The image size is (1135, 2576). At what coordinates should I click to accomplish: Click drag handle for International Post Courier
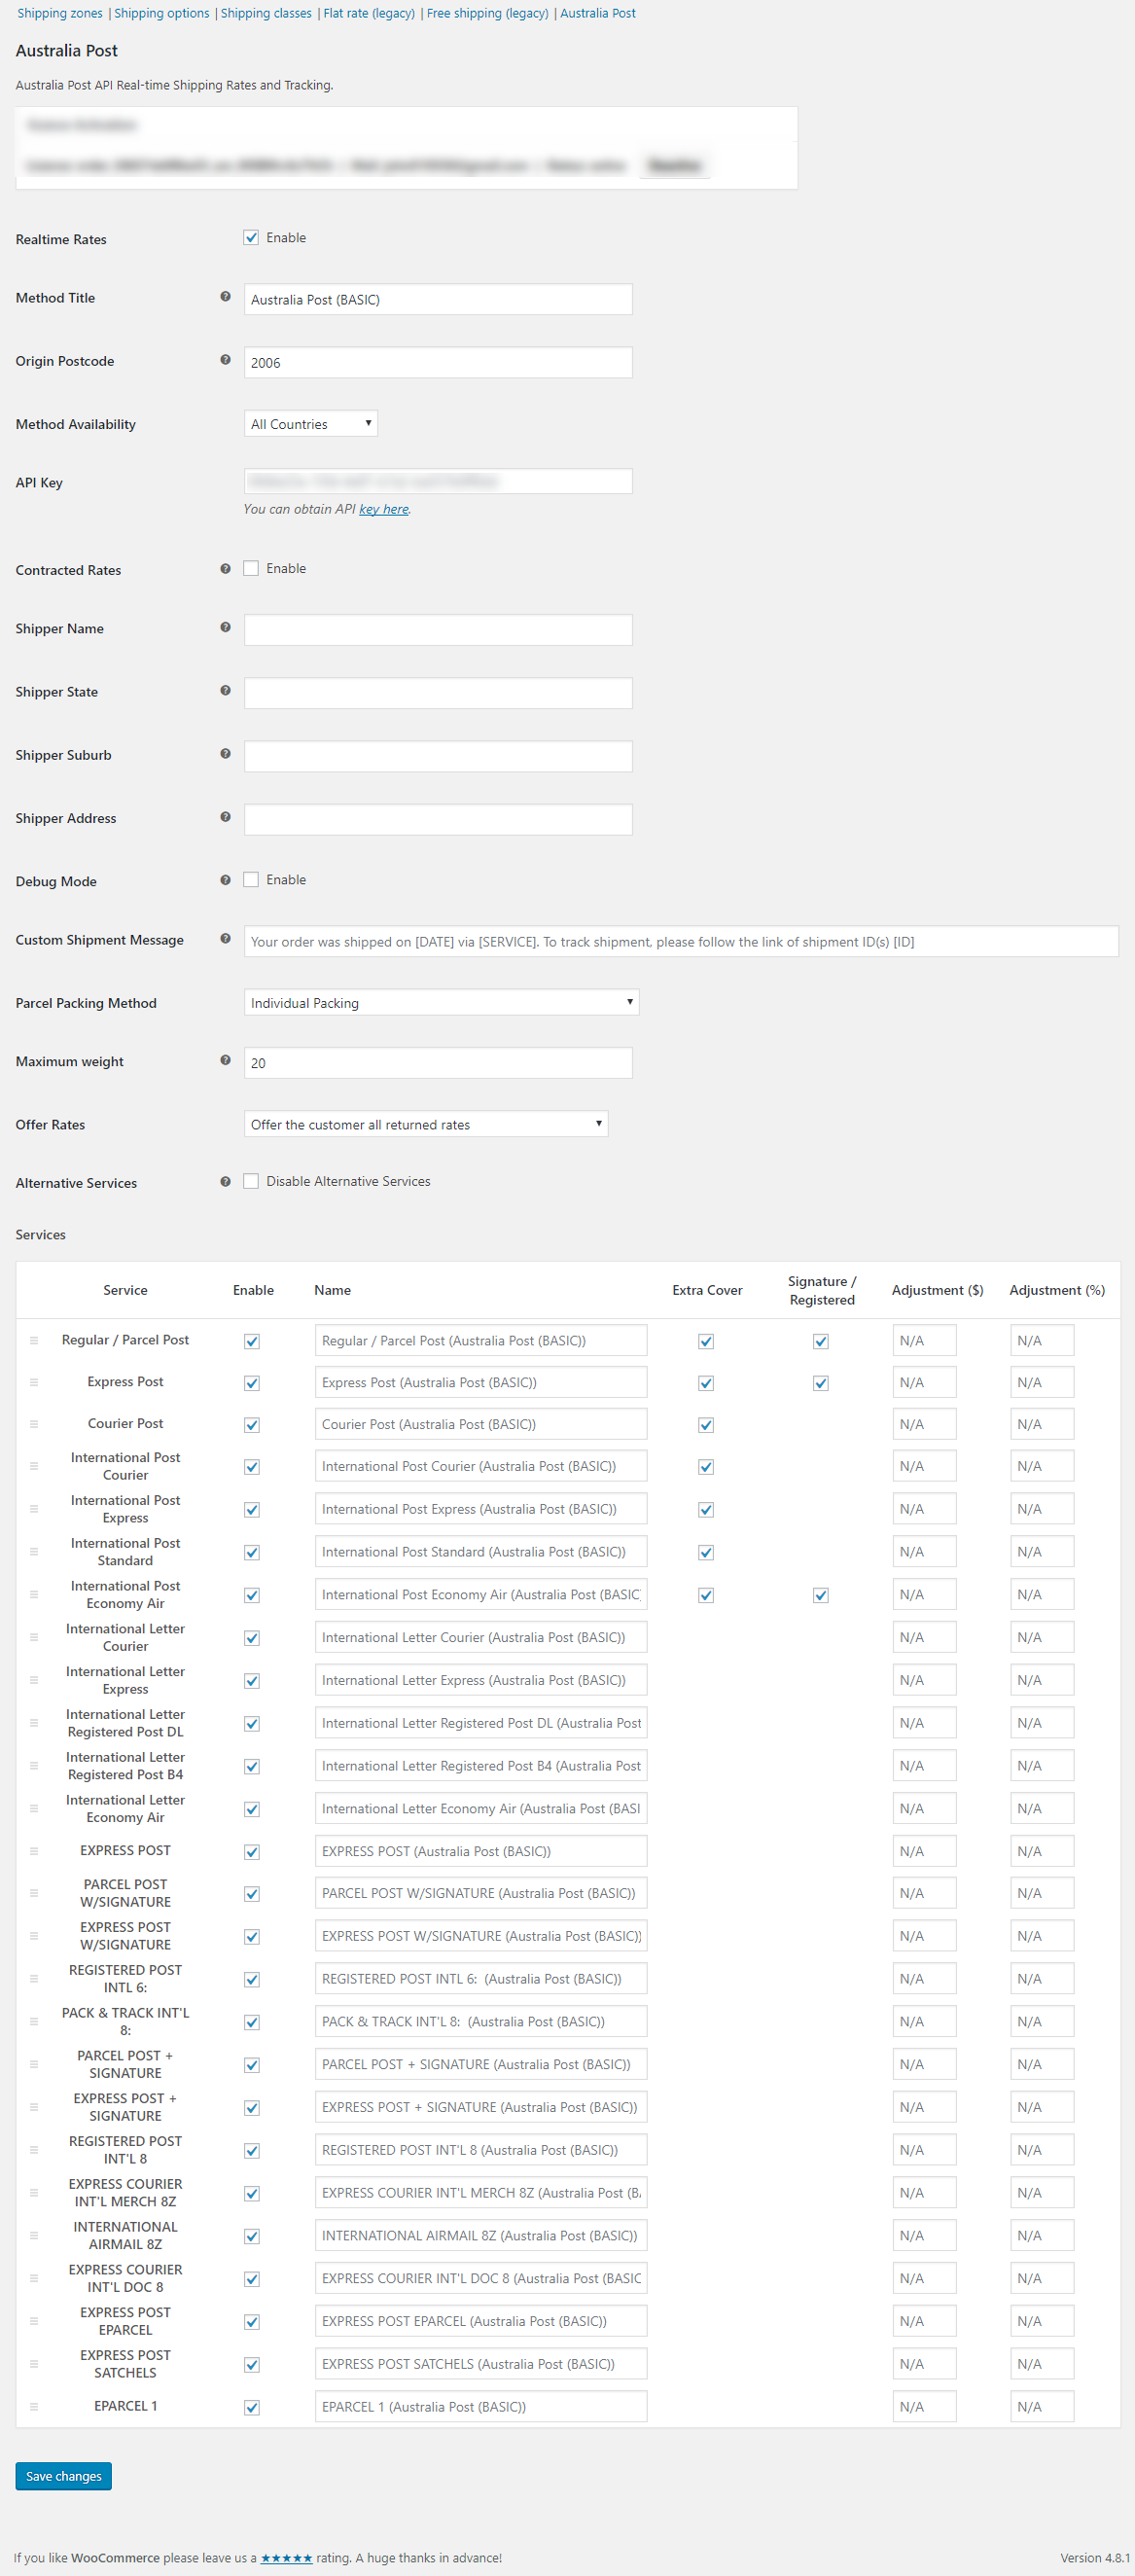click(x=34, y=1466)
